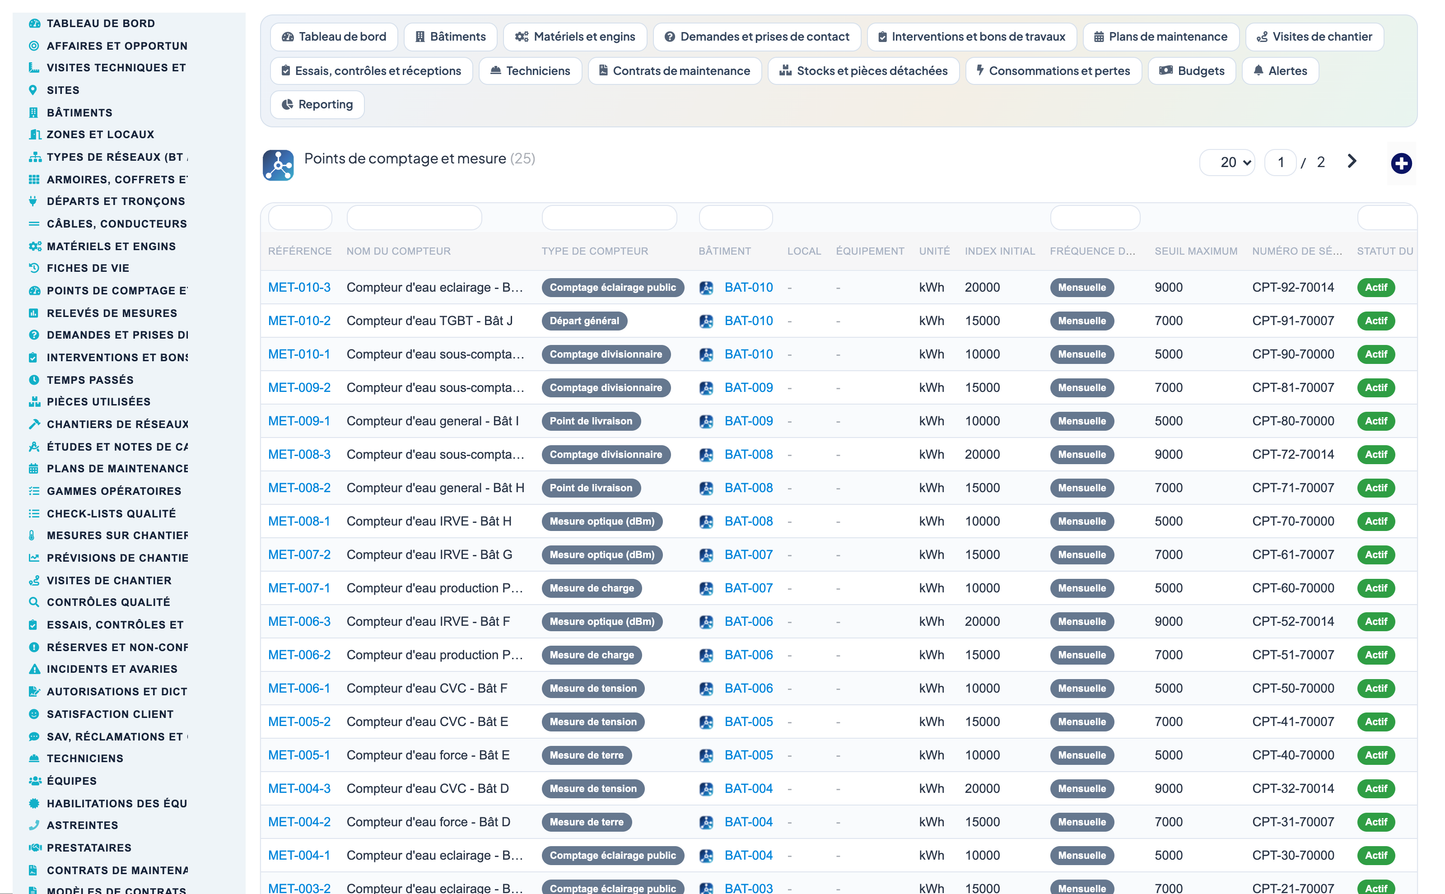
Task: Open the Matériels et engins tab
Action: click(x=575, y=37)
